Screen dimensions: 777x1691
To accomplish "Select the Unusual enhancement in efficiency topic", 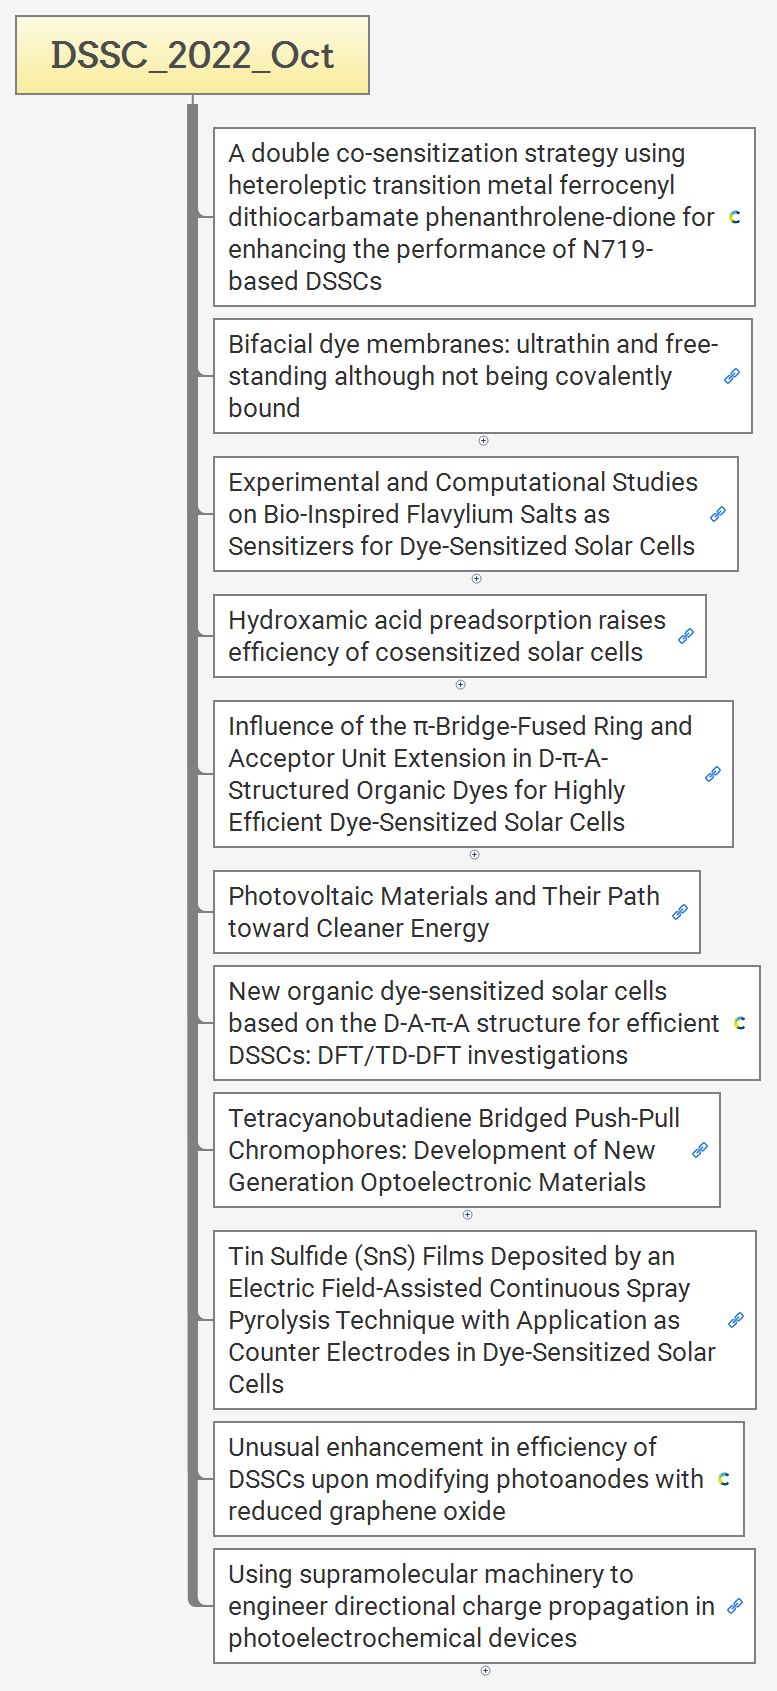I will [x=465, y=1479].
